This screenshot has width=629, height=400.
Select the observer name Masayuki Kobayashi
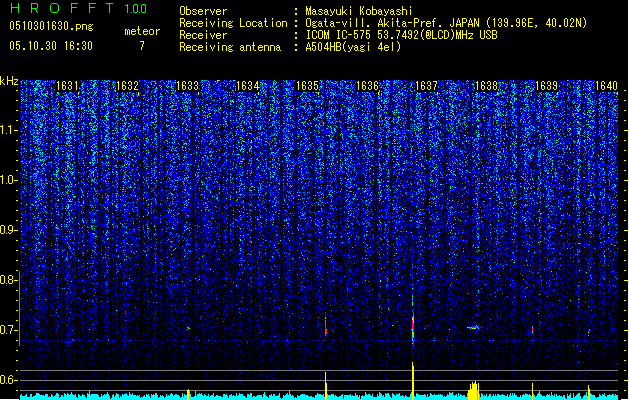click(x=359, y=11)
